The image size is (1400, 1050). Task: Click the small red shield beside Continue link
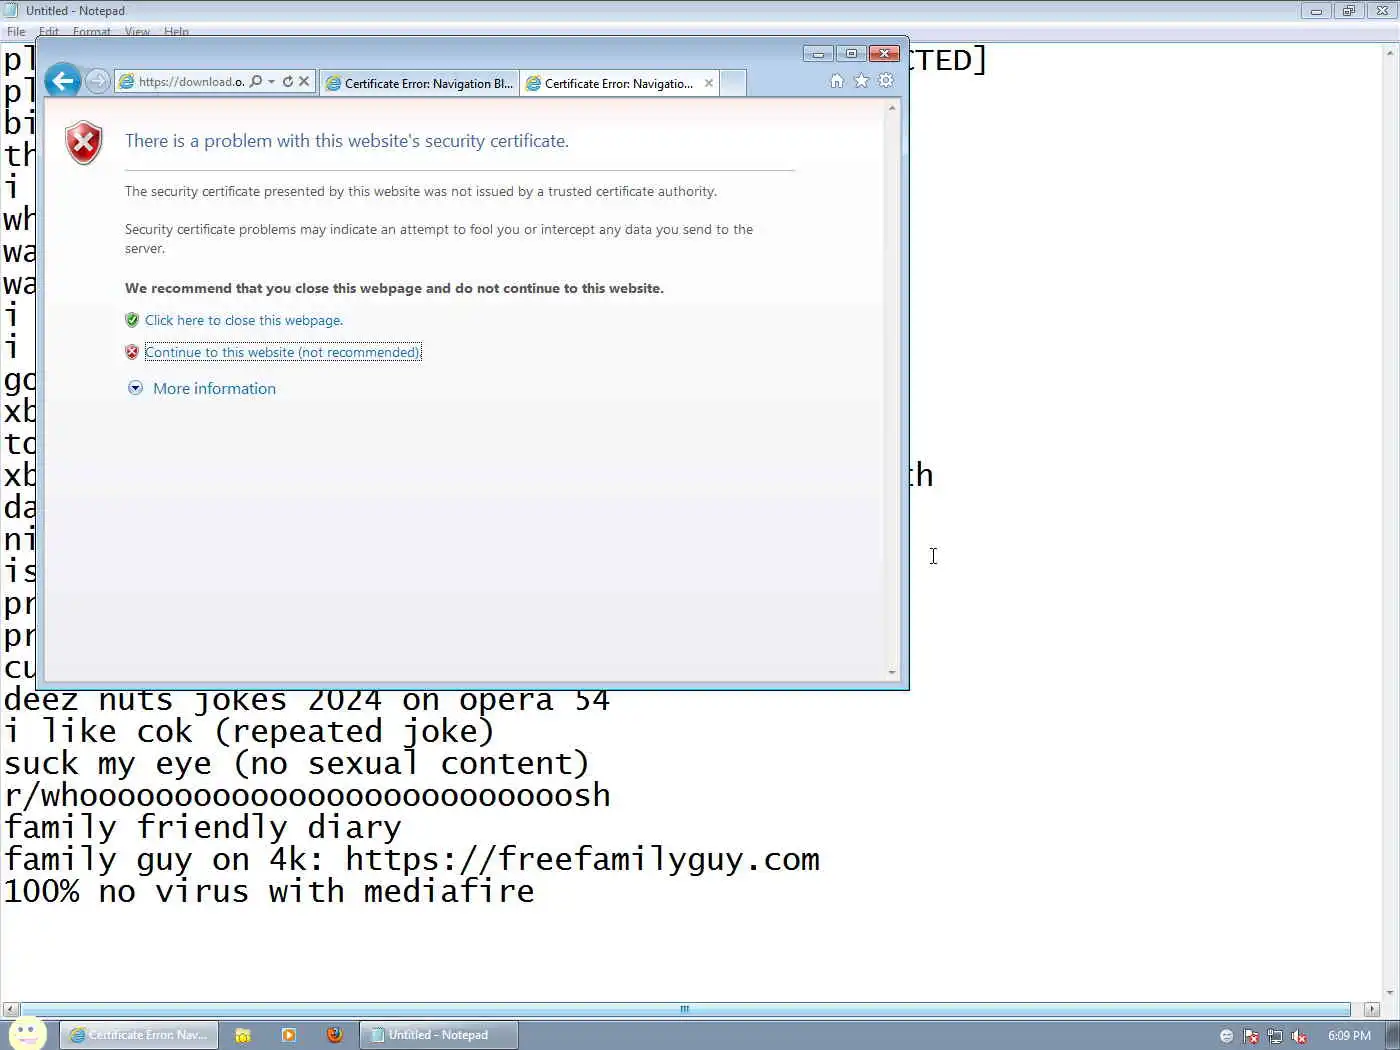click(132, 352)
